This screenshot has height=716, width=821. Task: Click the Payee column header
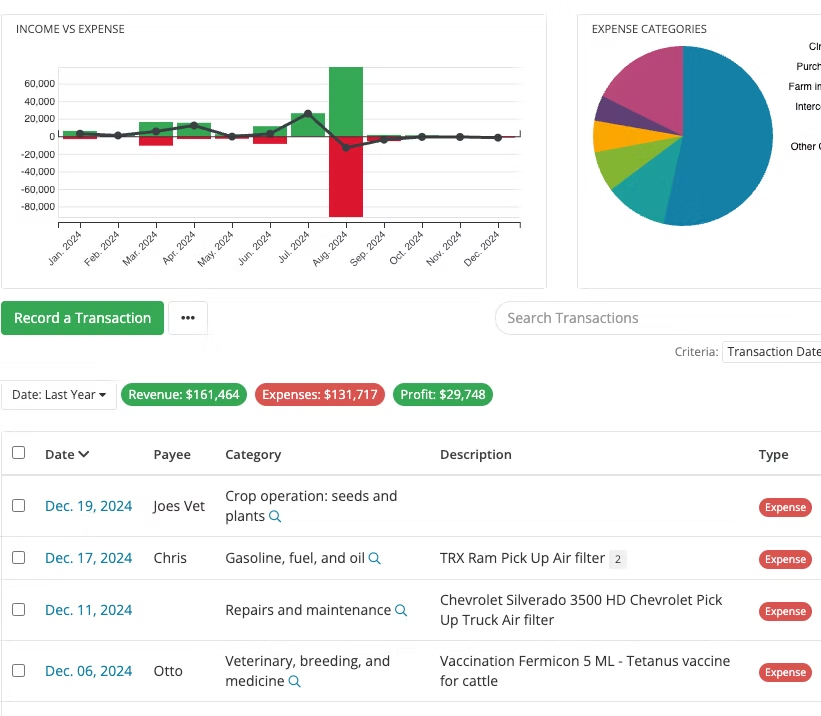[x=172, y=455]
